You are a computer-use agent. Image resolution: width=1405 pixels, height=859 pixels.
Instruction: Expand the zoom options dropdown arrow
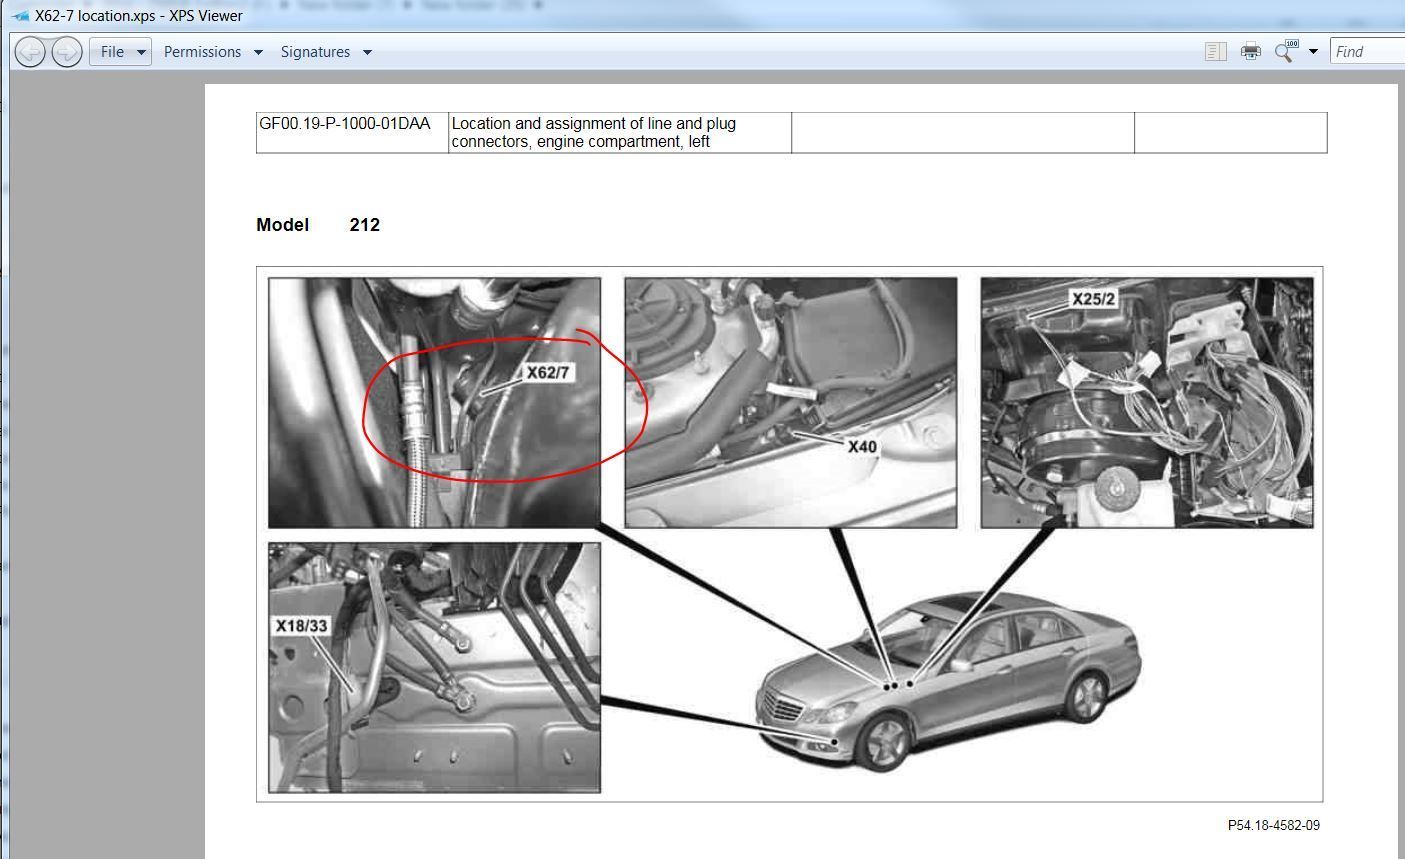[x=1313, y=52]
